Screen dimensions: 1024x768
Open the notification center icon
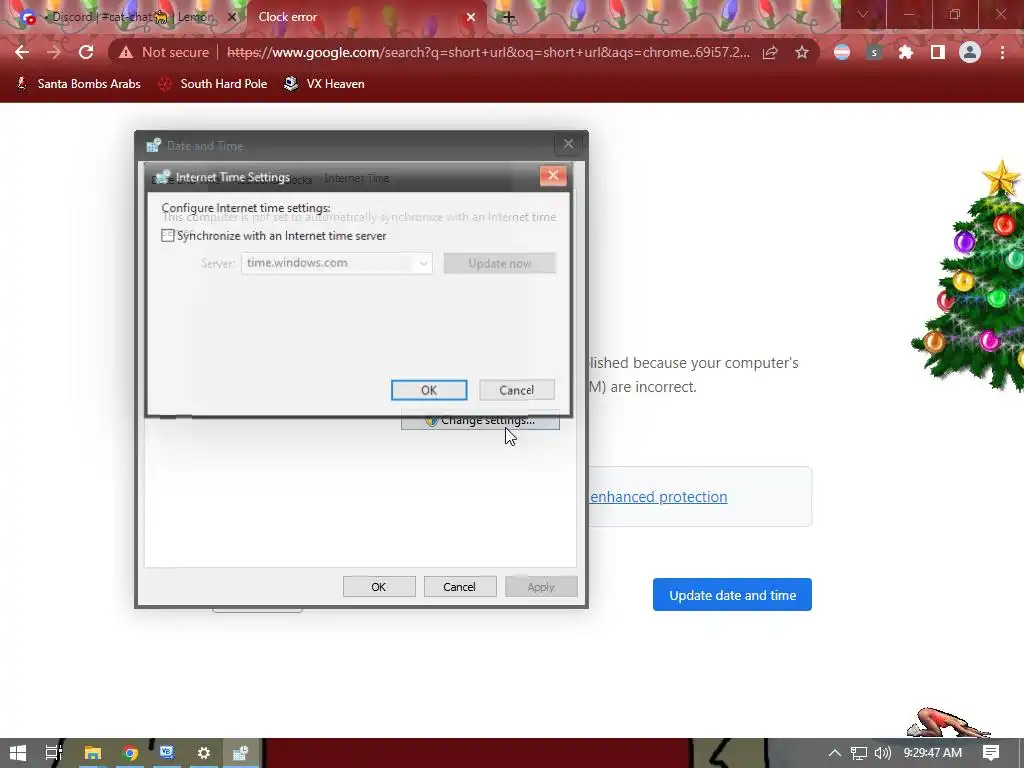(991, 753)
